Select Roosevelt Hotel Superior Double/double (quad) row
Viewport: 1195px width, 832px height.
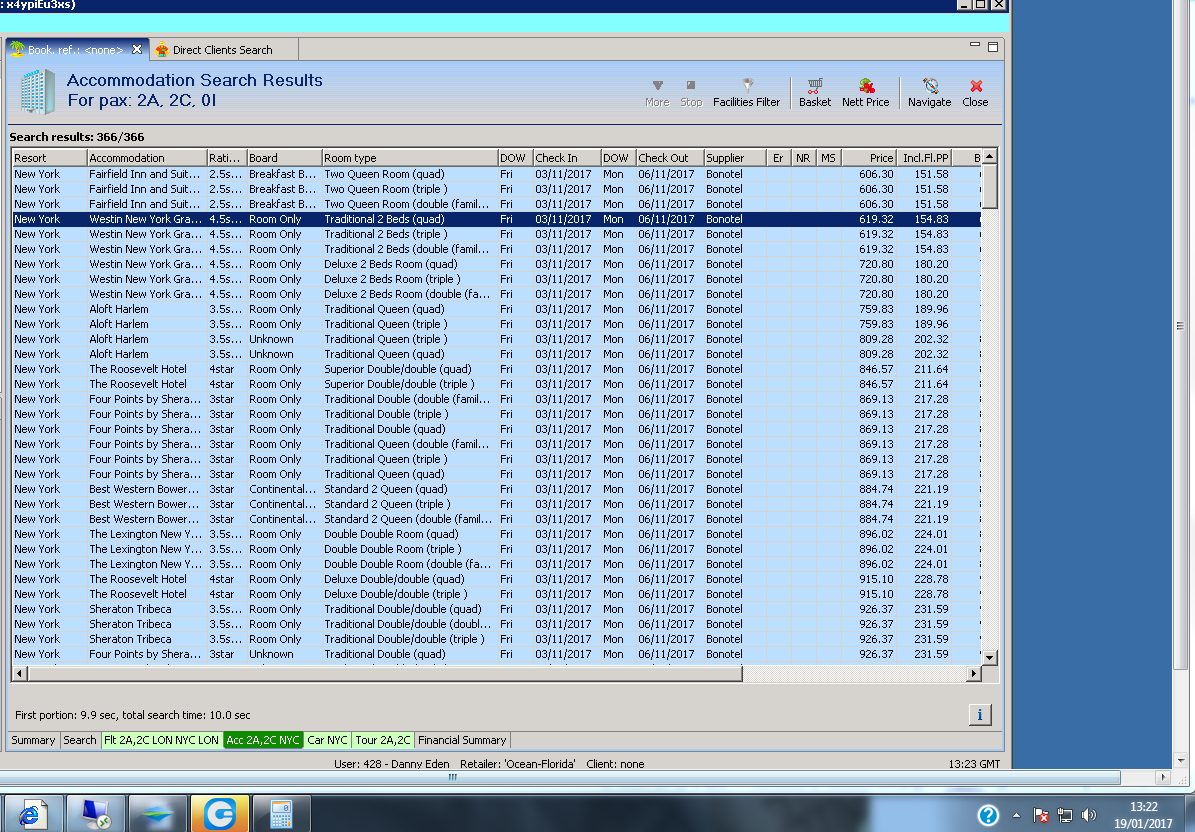point(496,369)
